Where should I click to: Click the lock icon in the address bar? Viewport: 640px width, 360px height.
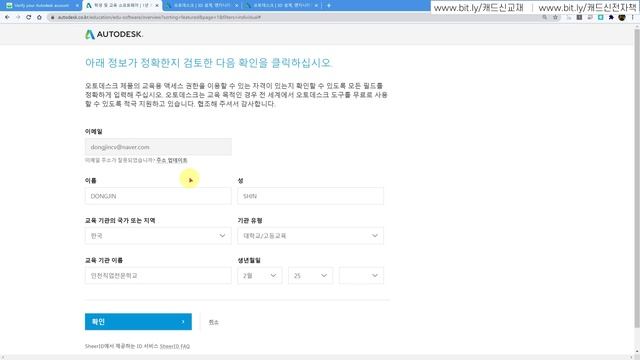pos(53,18)
